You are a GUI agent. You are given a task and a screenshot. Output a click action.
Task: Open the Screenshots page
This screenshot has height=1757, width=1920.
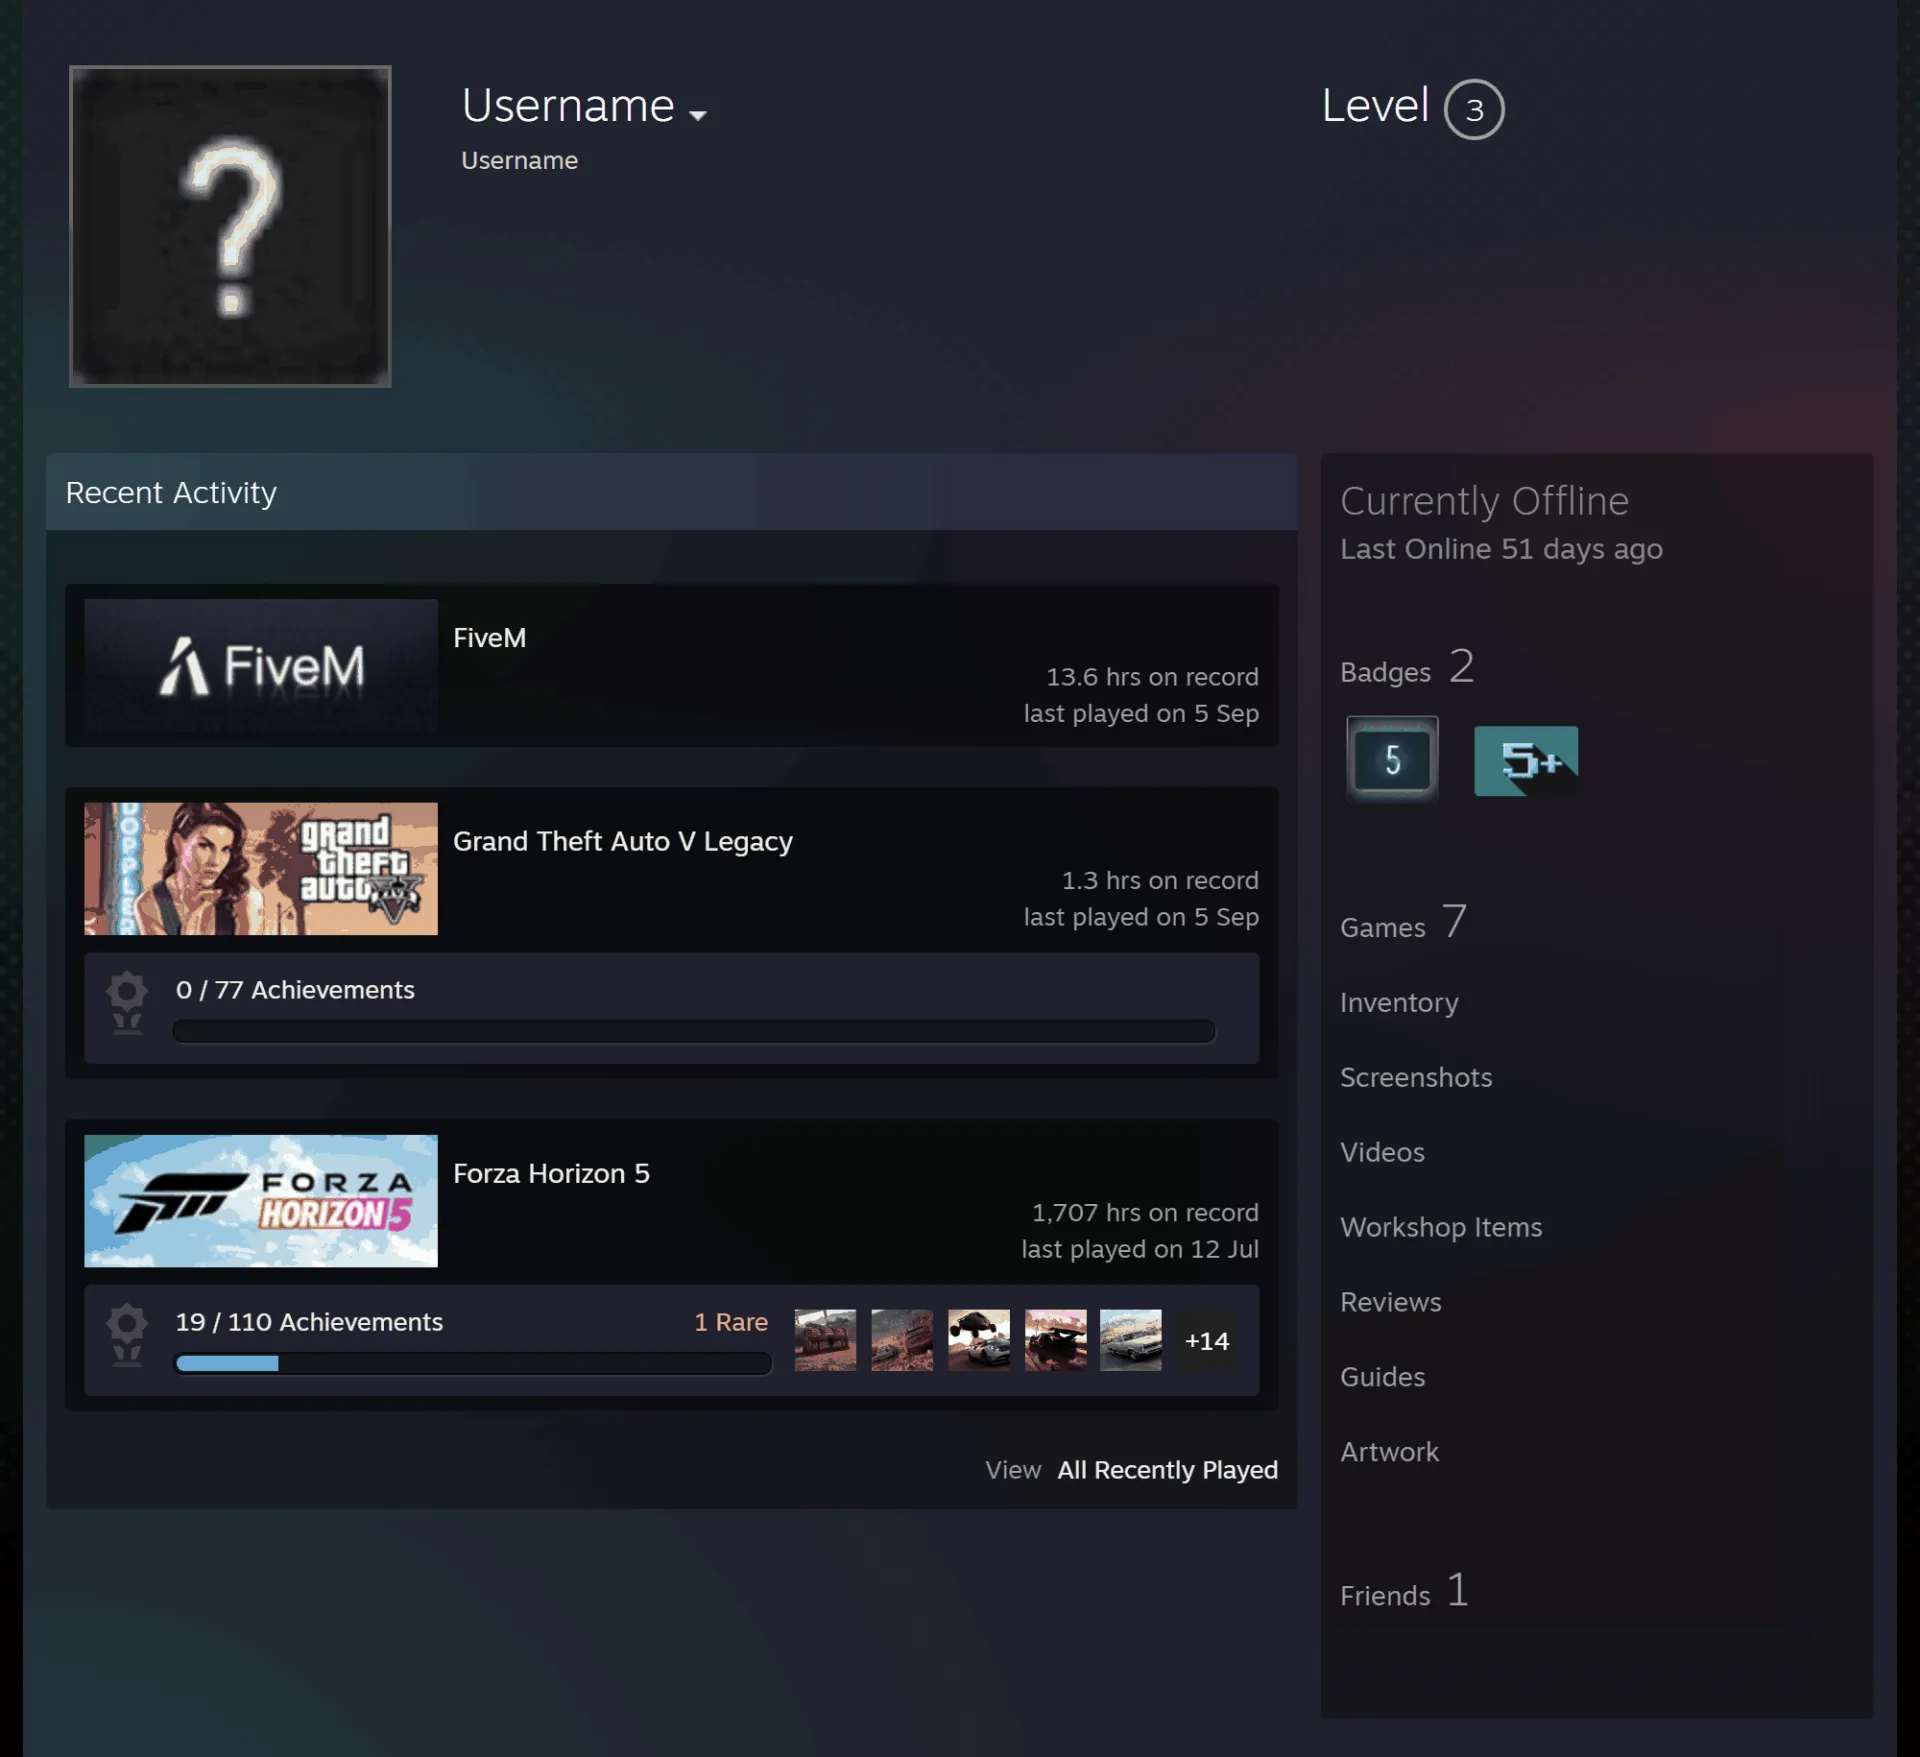click(1416, 1077)
